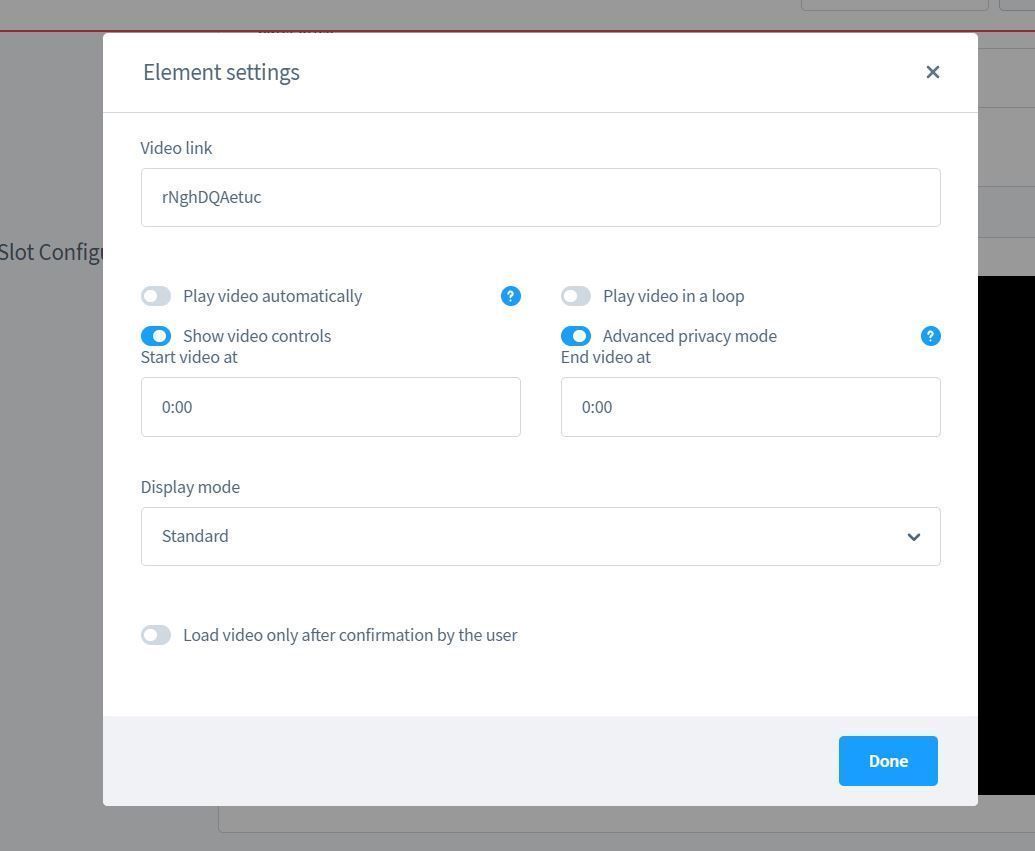Enable Play video automatically switch
Viewport: 1035px width, 851px height.
[156, 296]
